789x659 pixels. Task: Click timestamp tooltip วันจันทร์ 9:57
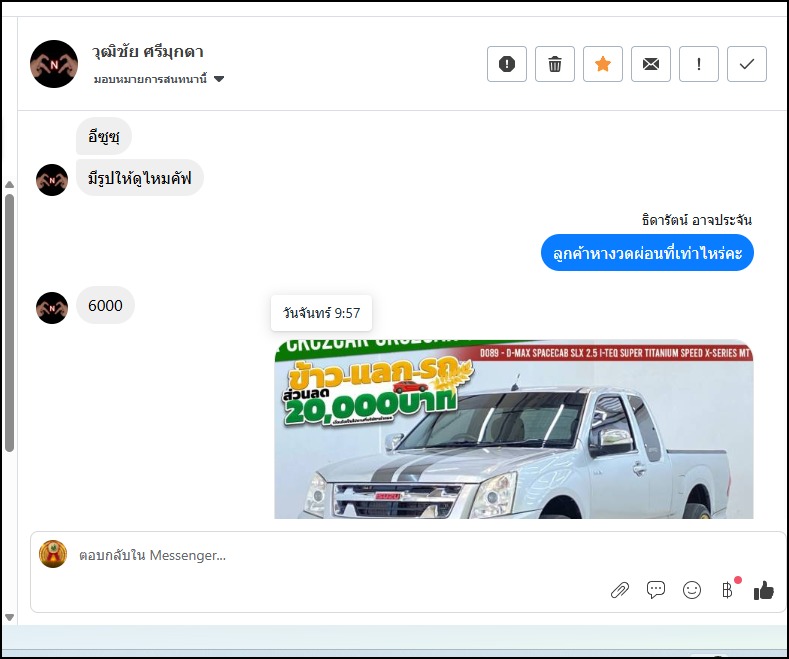click(322, 313)
